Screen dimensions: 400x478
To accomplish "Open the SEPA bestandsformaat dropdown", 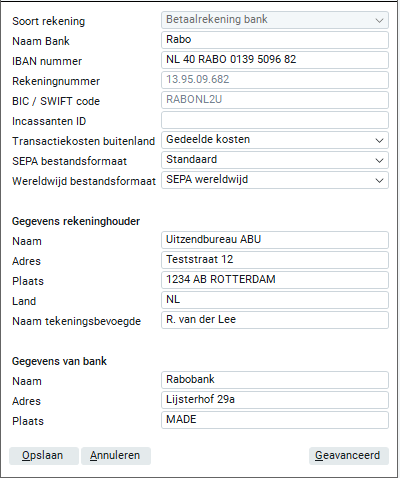I will [x=275, y=160].
